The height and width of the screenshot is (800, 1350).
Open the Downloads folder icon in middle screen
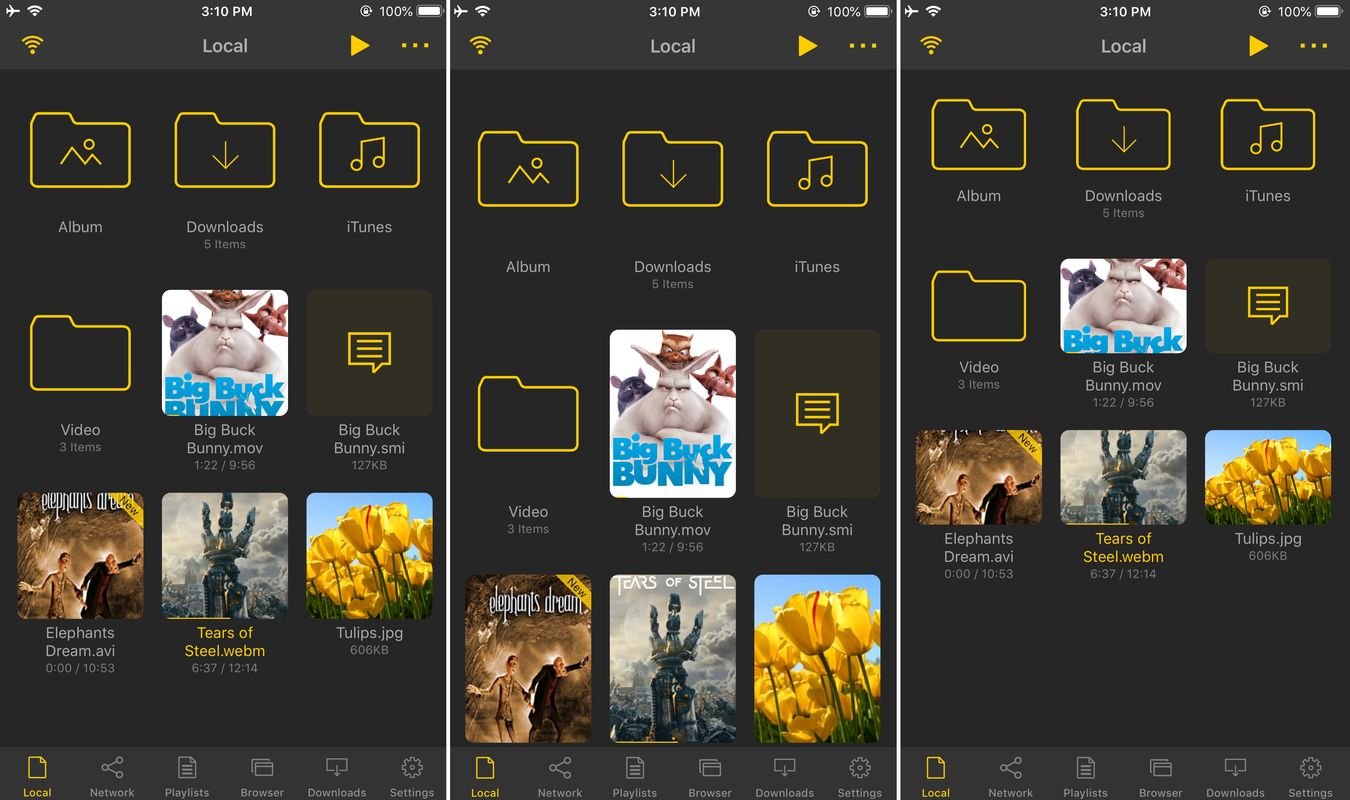pos(673,170)
